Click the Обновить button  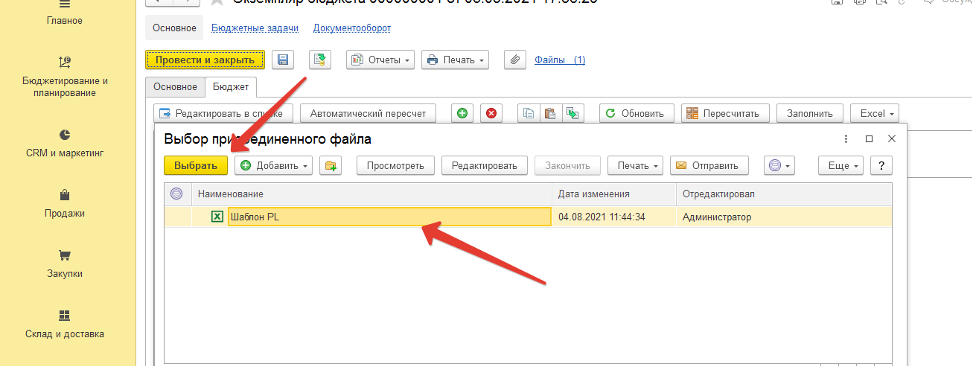[x=636, y=114]
